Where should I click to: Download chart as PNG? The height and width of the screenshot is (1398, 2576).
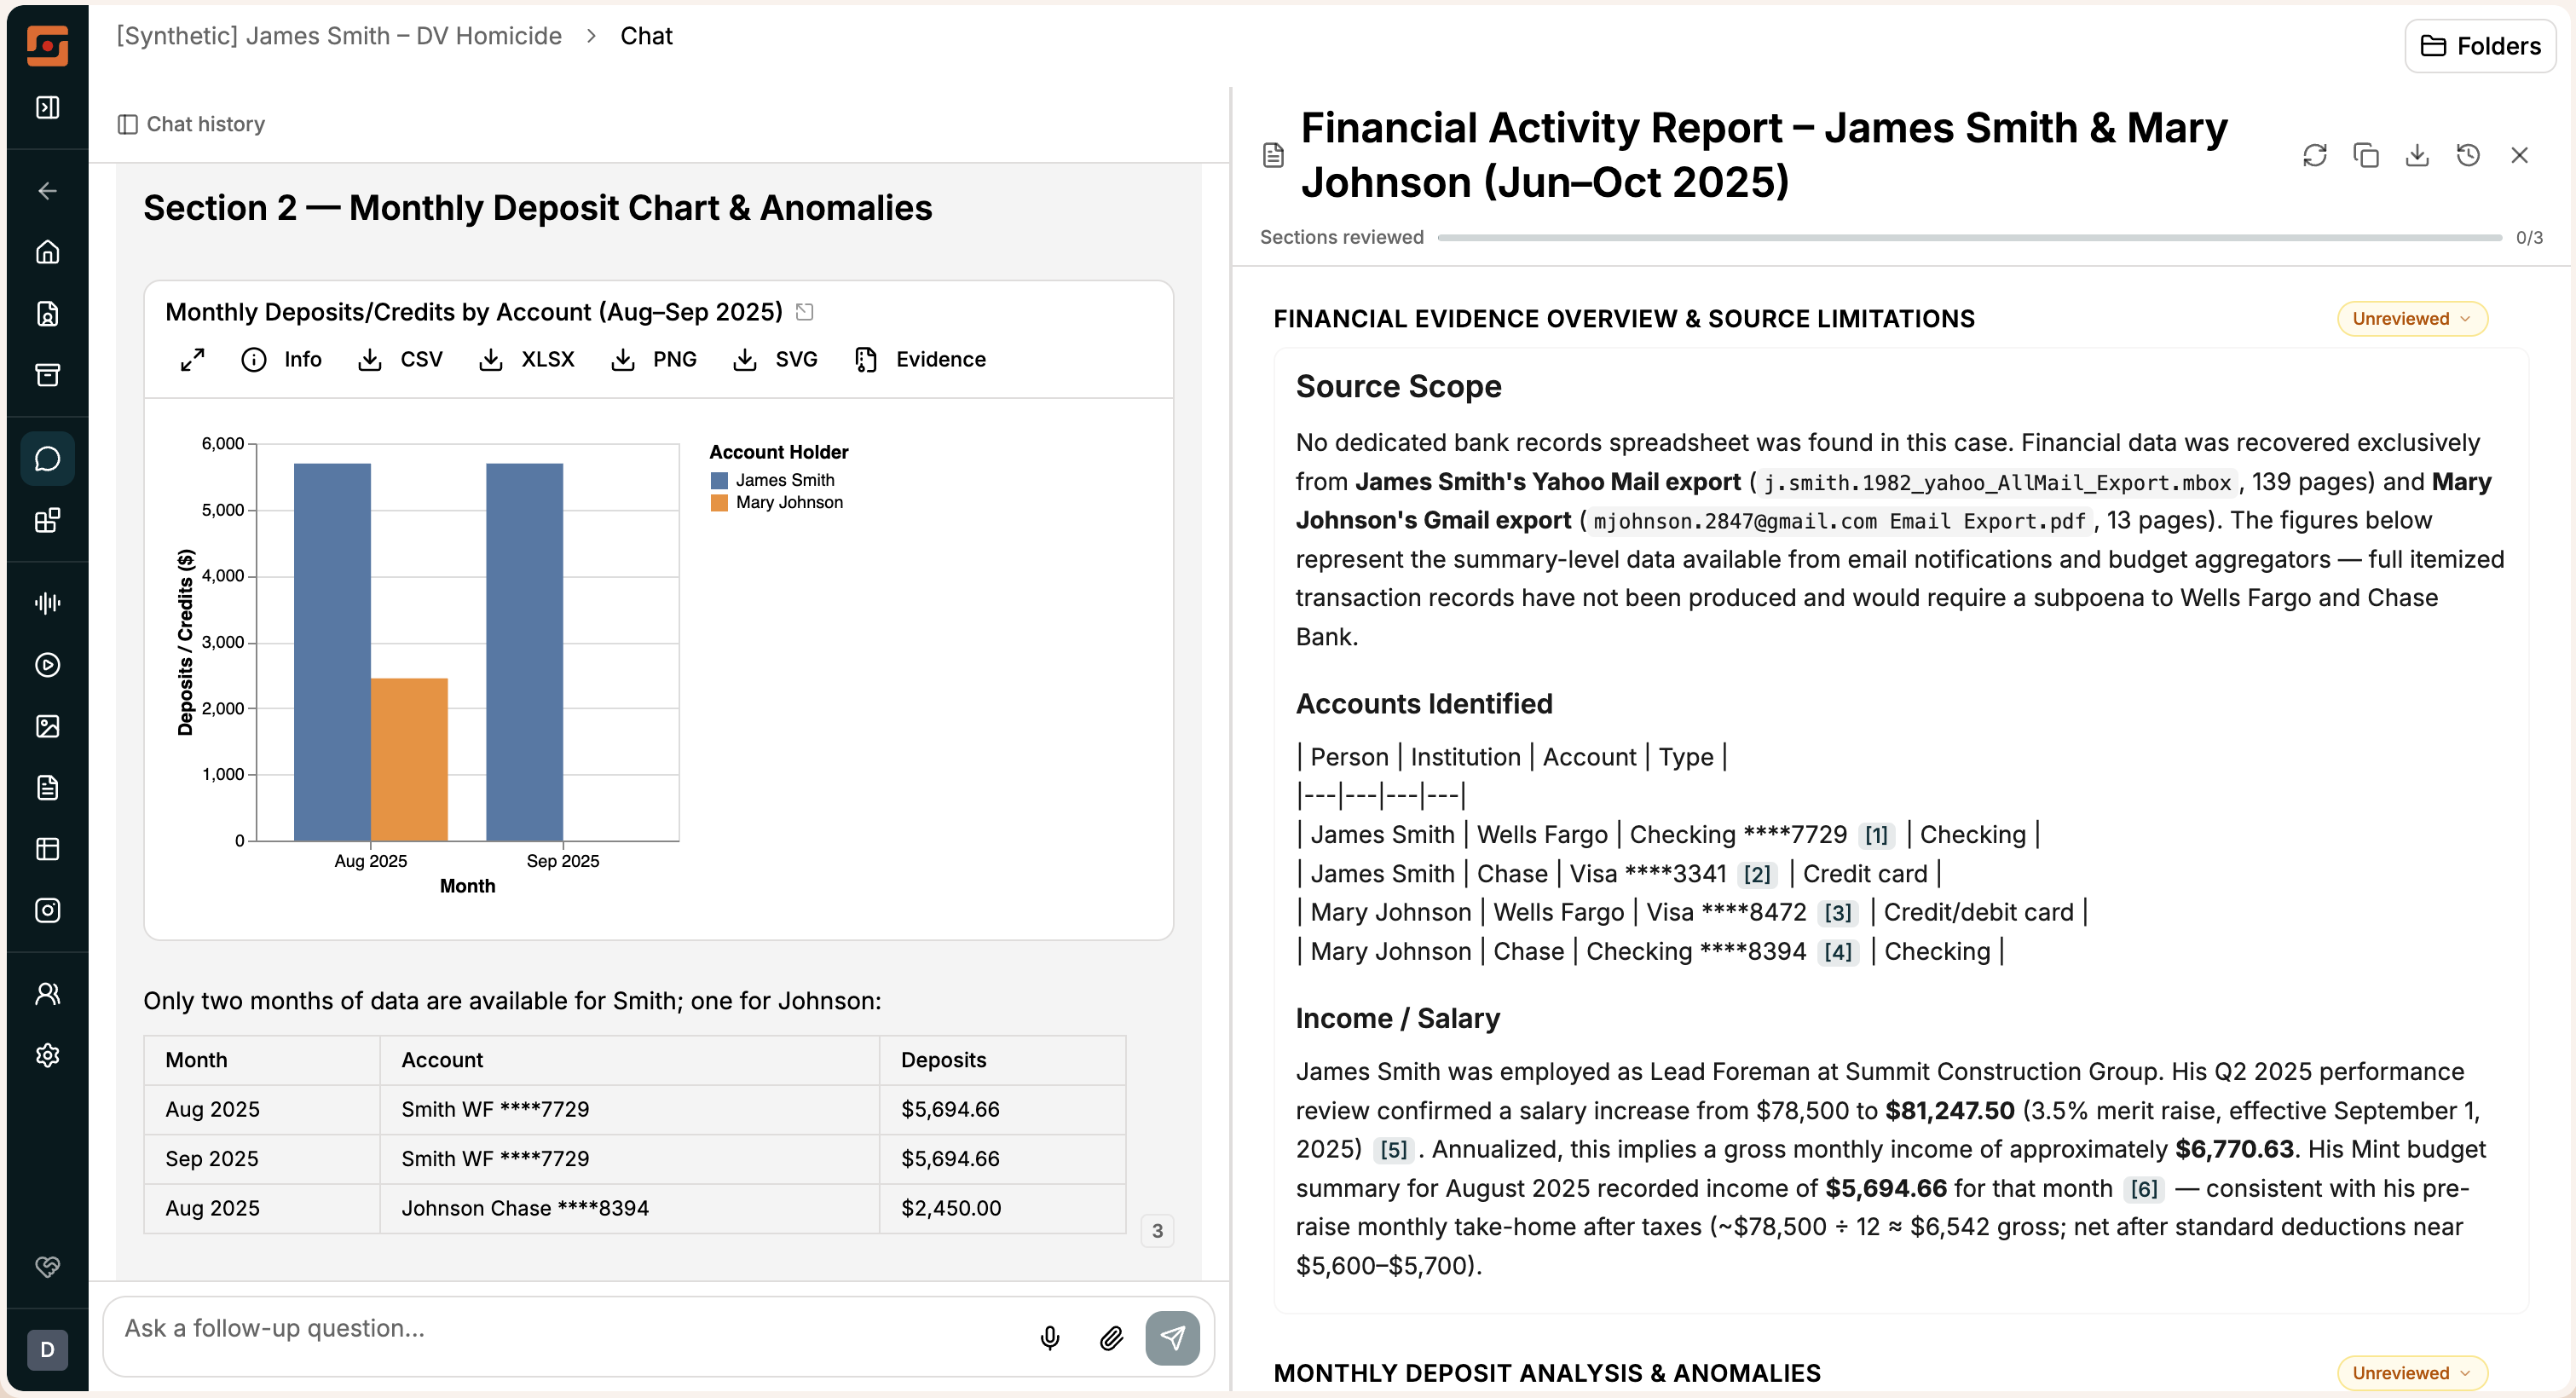[x=653, y=360]
